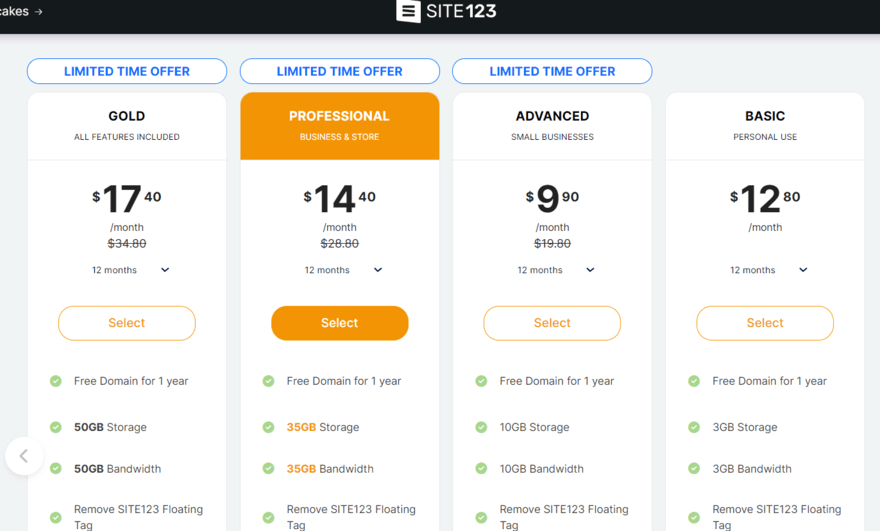The height and width of the screenshot is (531, 880).
Task: Click checkmark beside 10GB Bandwidth
Action: pos(481,468)
